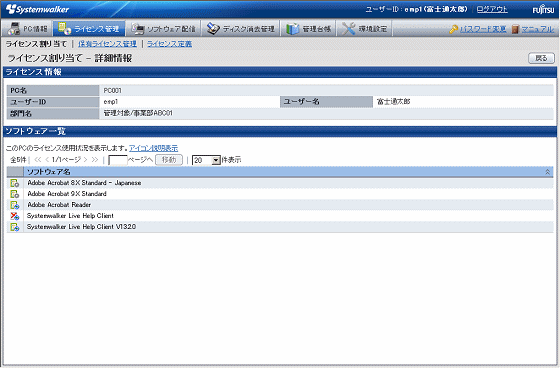This screenshot has width=560, height=368.
Task: Open the 20件表示 dropdown
Action: coord(206,160)
